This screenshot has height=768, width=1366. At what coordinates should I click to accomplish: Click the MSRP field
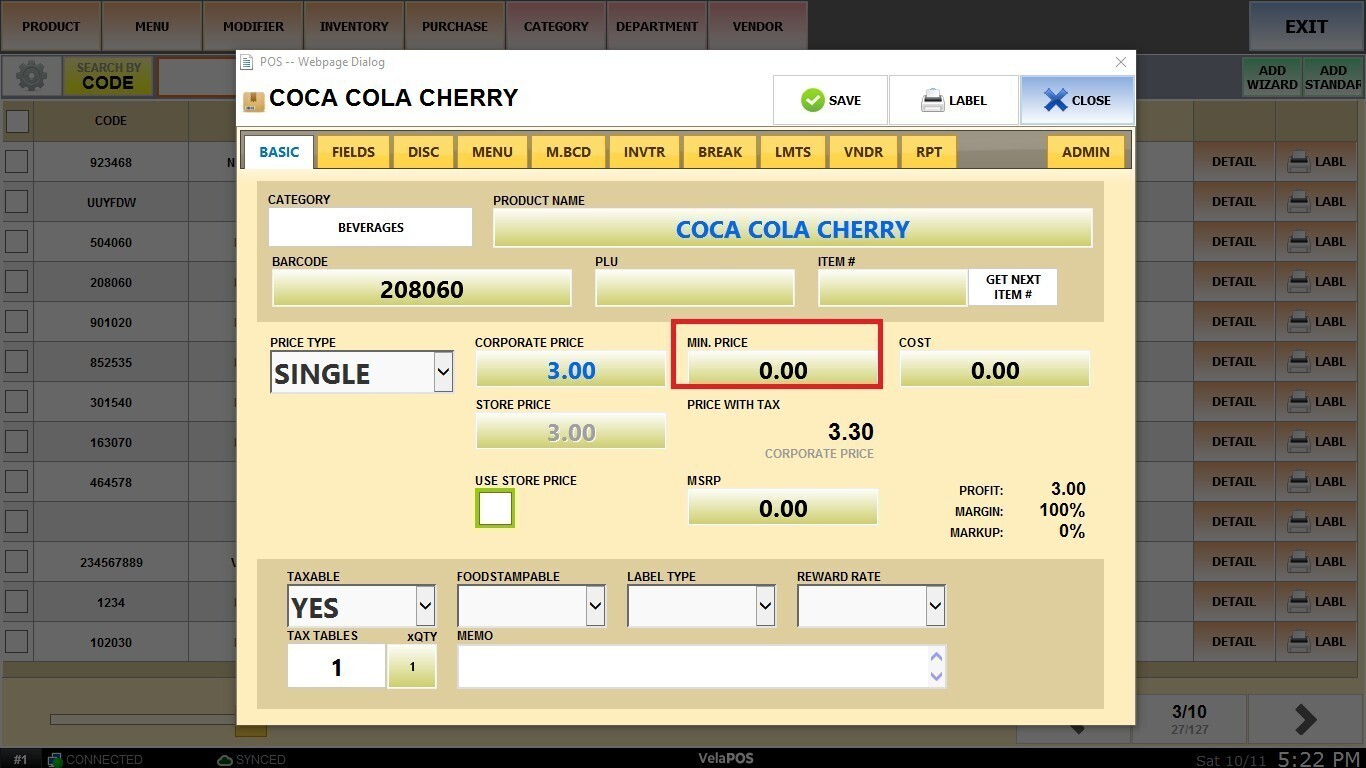(783, 508)
